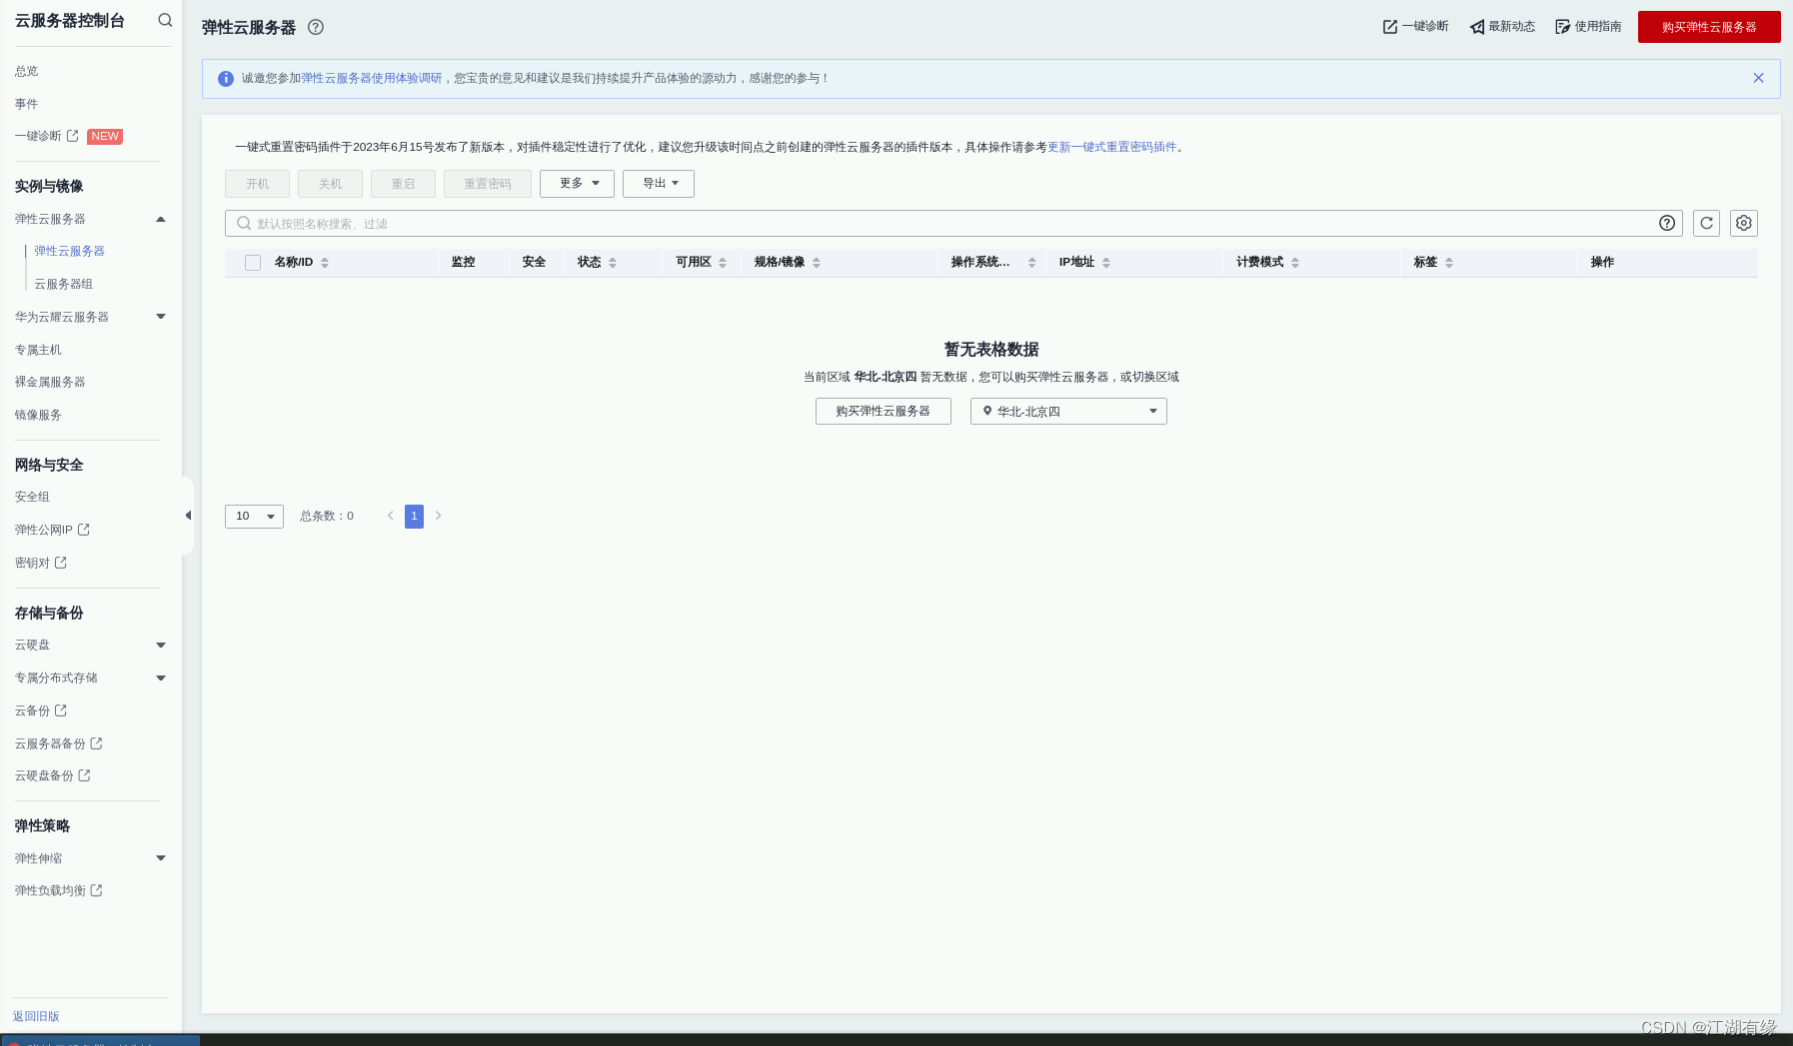View 最新动态 announcements
The width and height of the screenshot is (1793, 1046).
[1502, 27]
